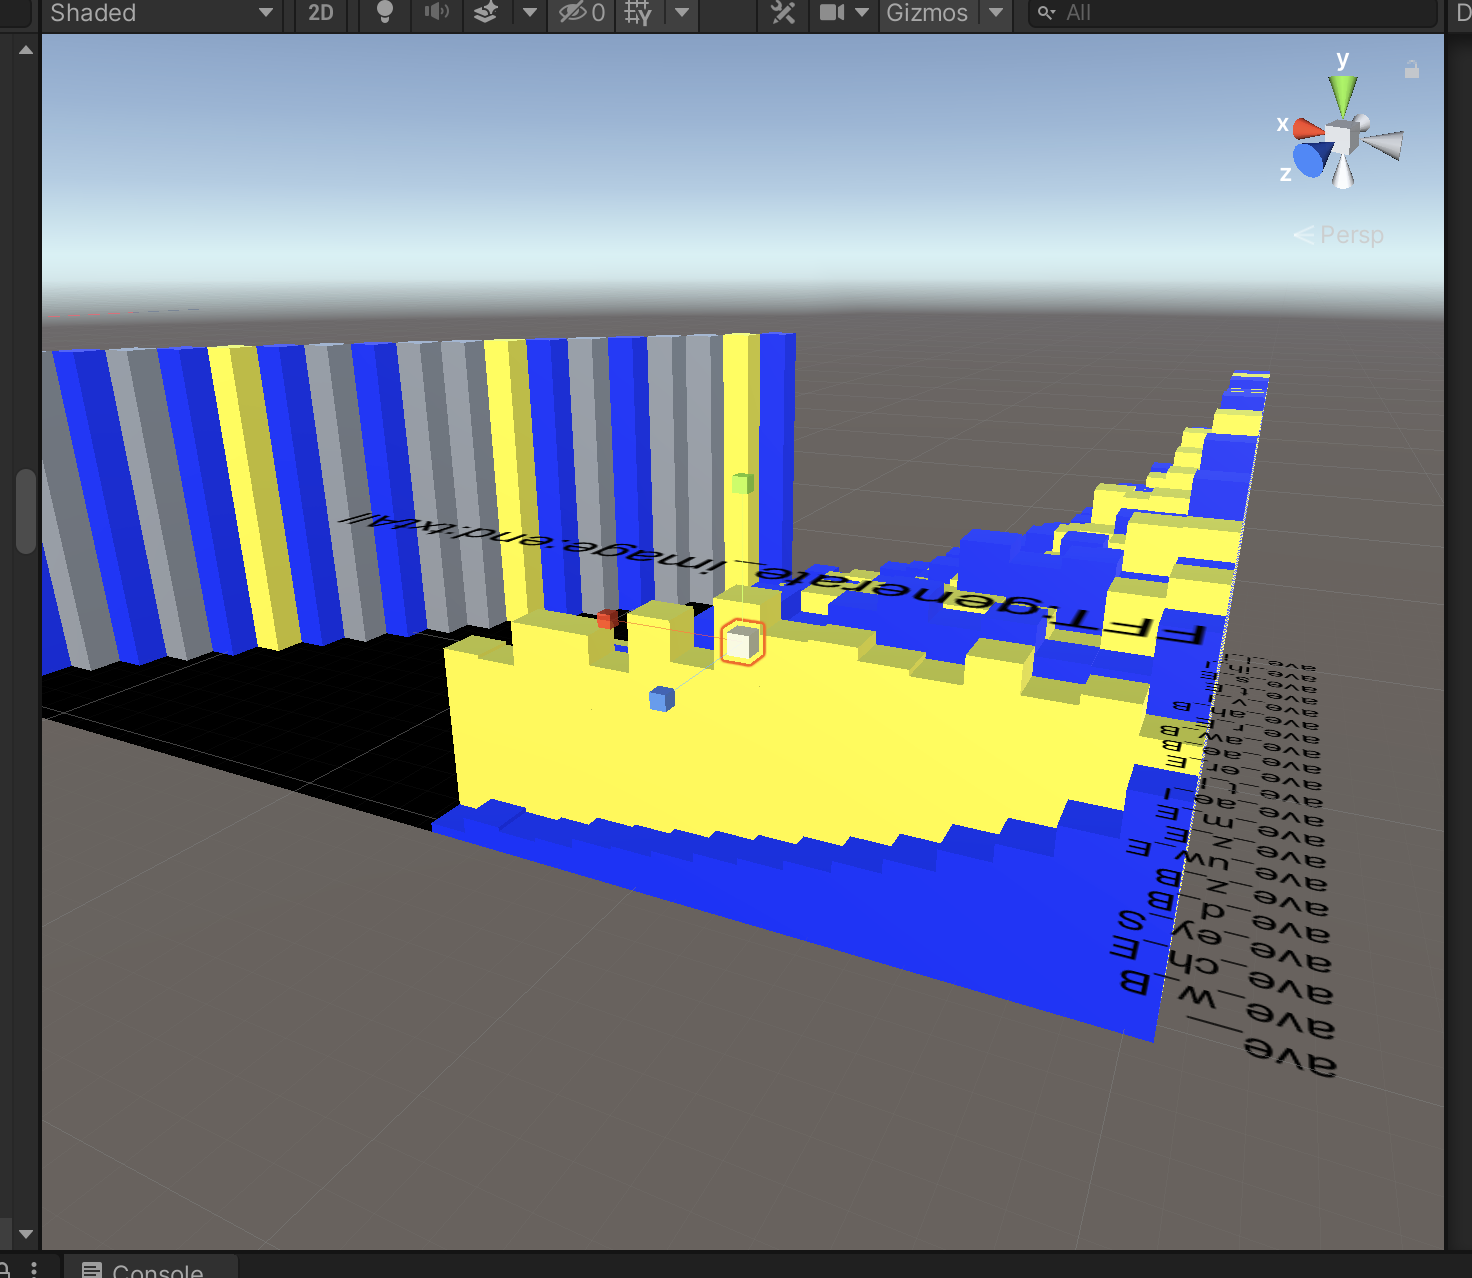
Task: Toggle scene audio speaker icon
Action: pyautogui.click(x=436, y=13)
